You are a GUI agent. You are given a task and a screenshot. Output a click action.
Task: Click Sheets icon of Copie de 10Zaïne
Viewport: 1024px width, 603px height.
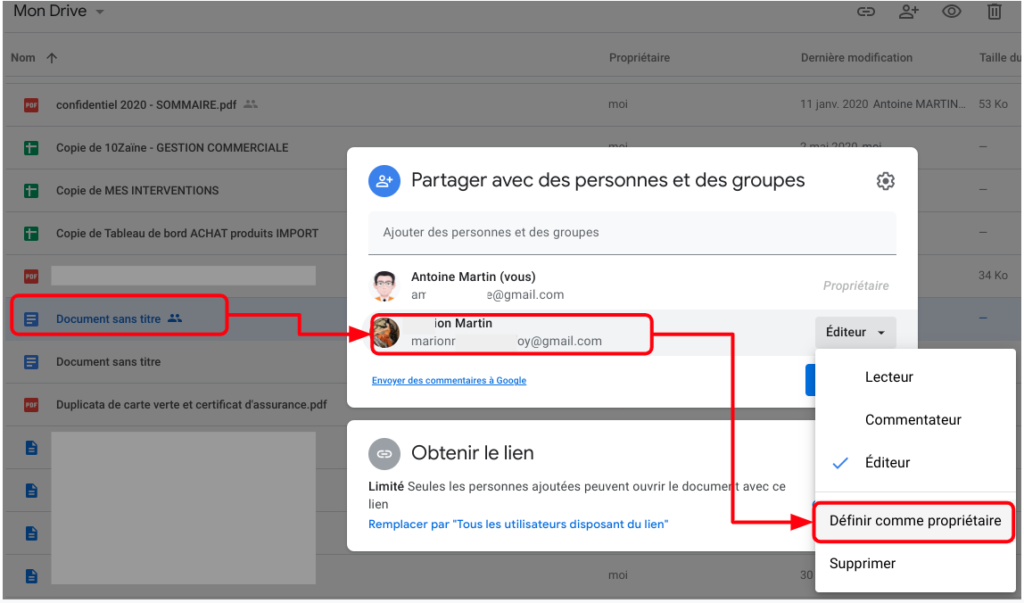pos(31,148)
